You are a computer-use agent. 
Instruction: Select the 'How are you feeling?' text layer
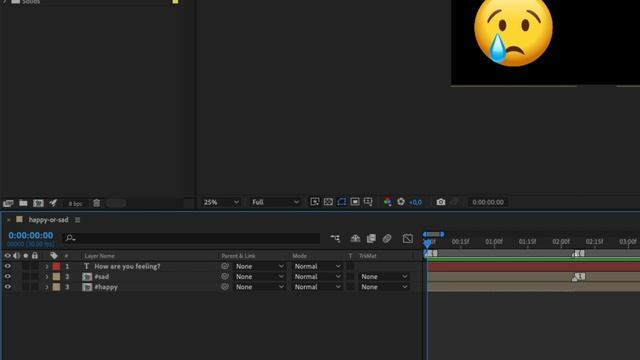[x=127, y=266]
